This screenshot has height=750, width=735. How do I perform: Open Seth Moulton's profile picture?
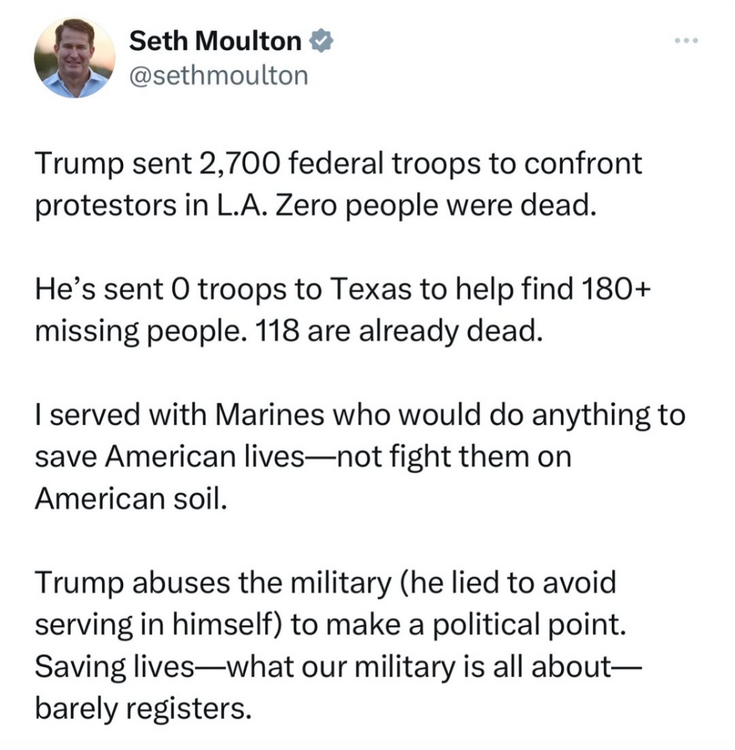coord(74,58)
